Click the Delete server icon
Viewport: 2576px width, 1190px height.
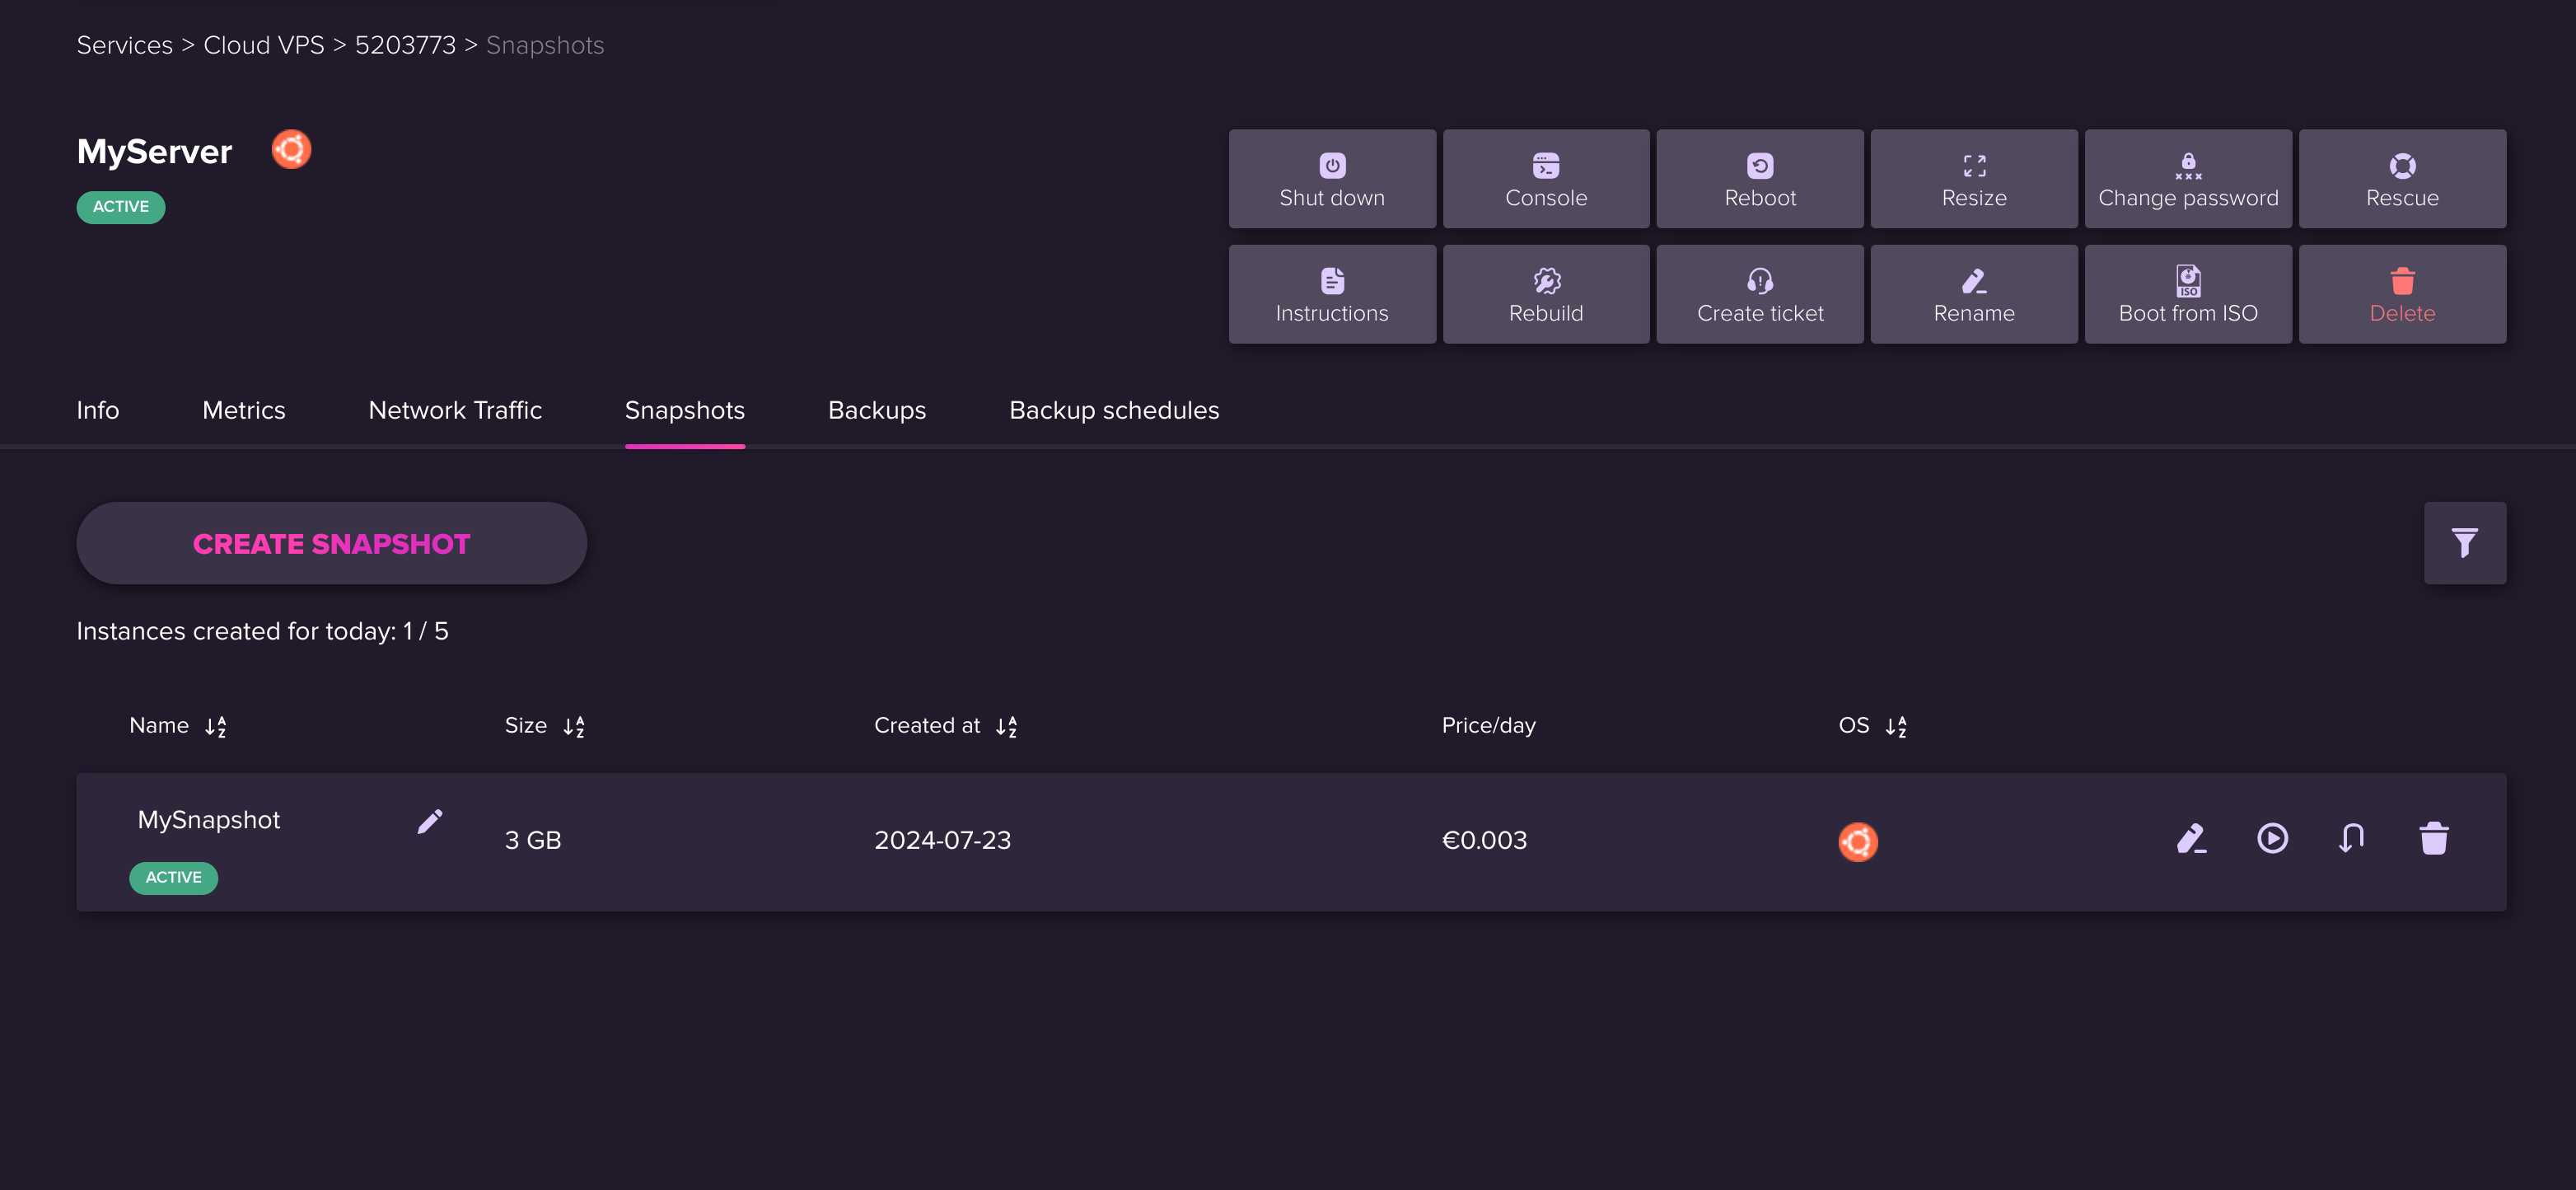(x=2402, y=294)
